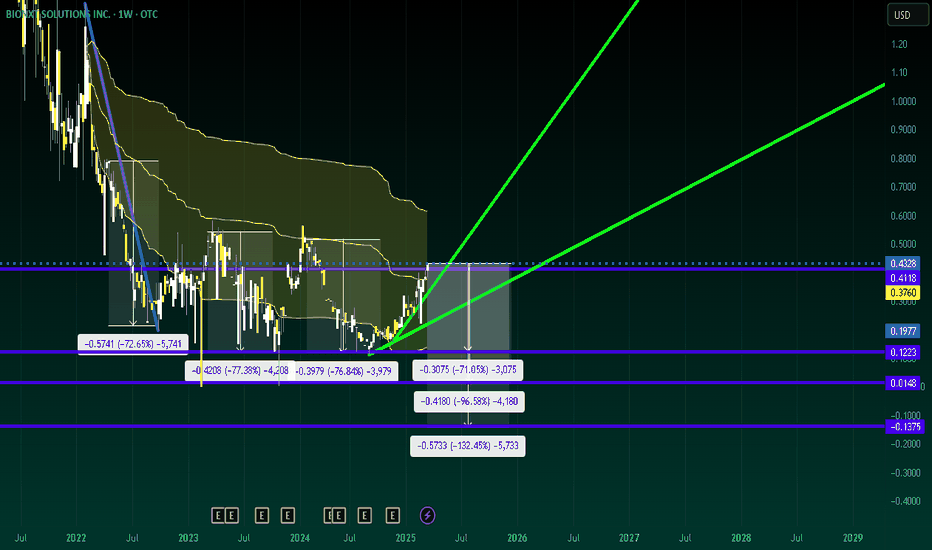Screen dimensions: 932x550
Task: Click the -0.3075 (-71.05%) measurement label
Action: point(468,369)
